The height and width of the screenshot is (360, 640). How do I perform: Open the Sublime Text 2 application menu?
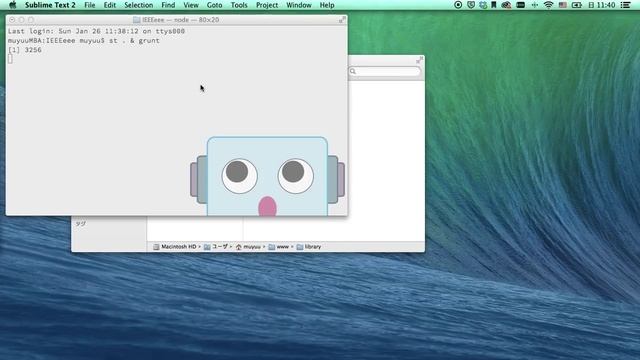coord(50,5)
